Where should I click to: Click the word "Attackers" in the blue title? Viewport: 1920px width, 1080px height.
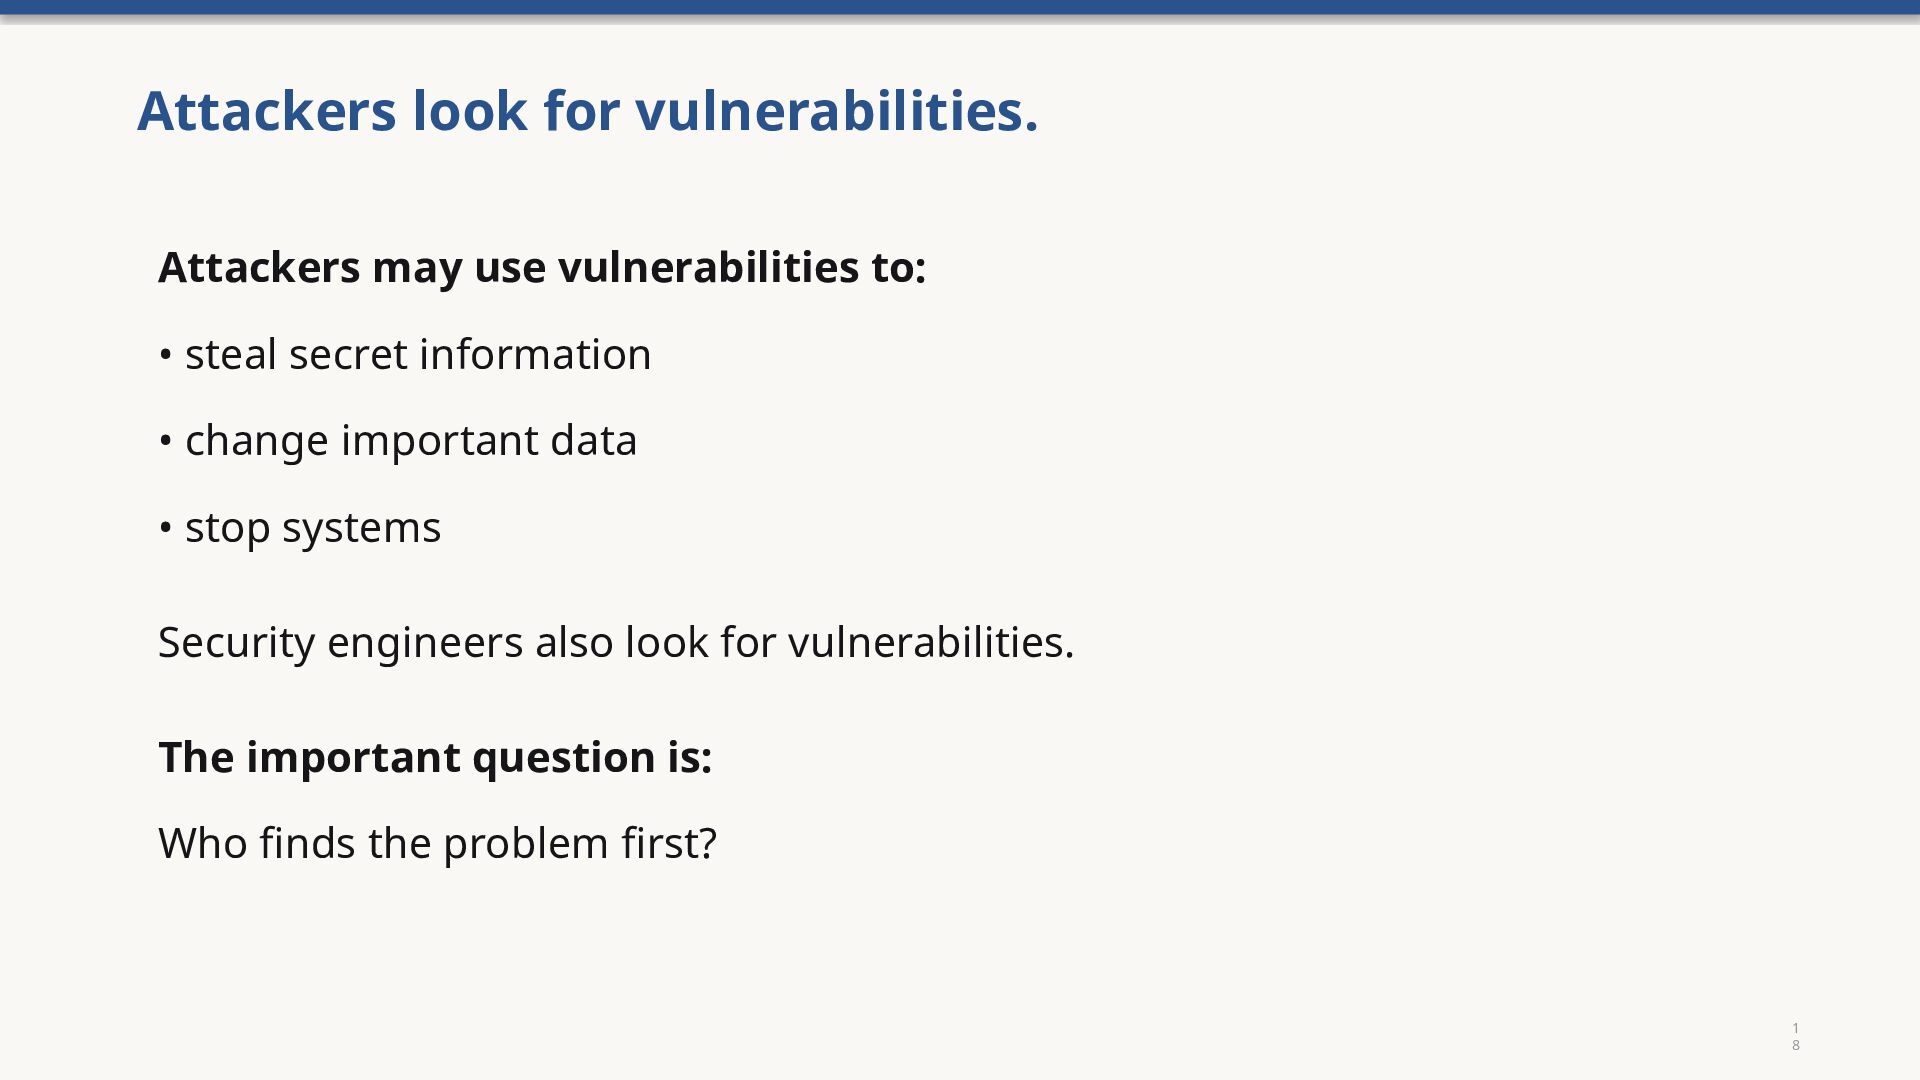(267, 111)
